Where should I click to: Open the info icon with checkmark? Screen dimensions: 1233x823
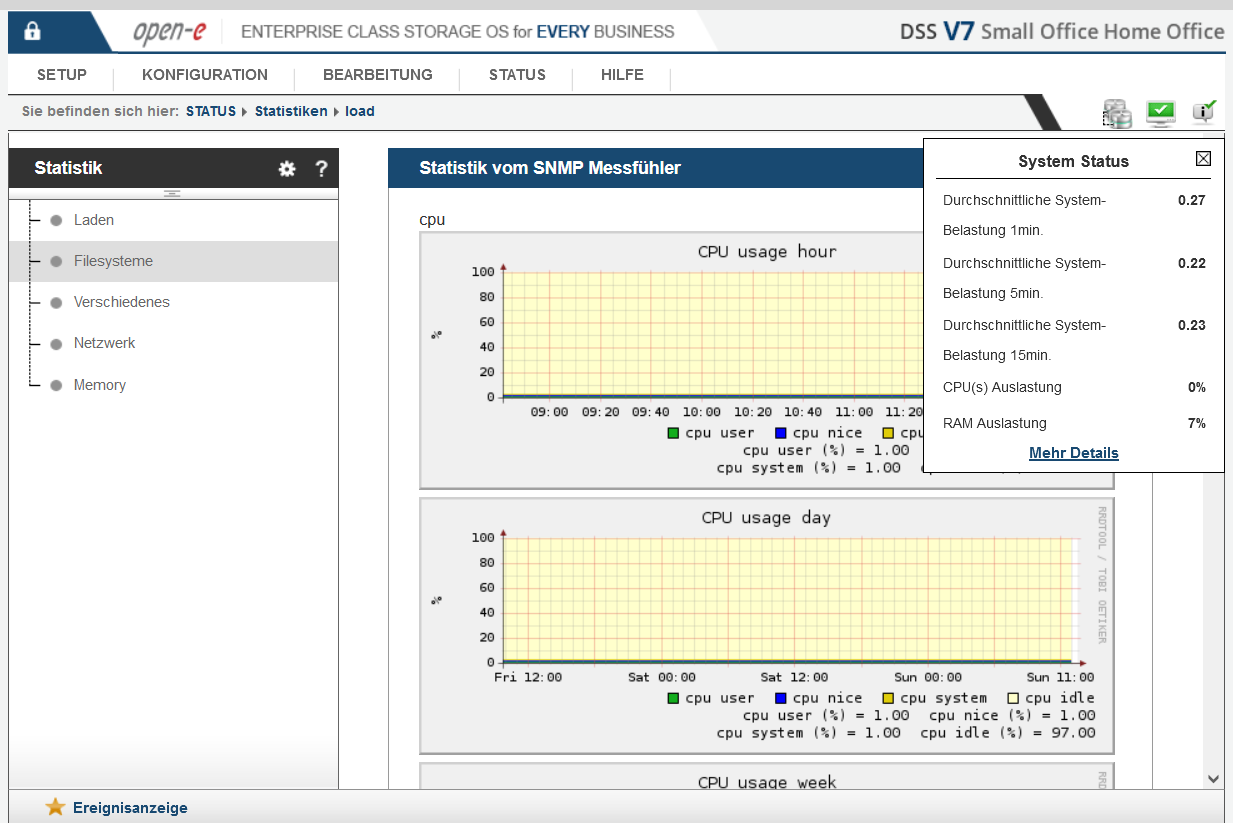click(x=1204, y=111)
